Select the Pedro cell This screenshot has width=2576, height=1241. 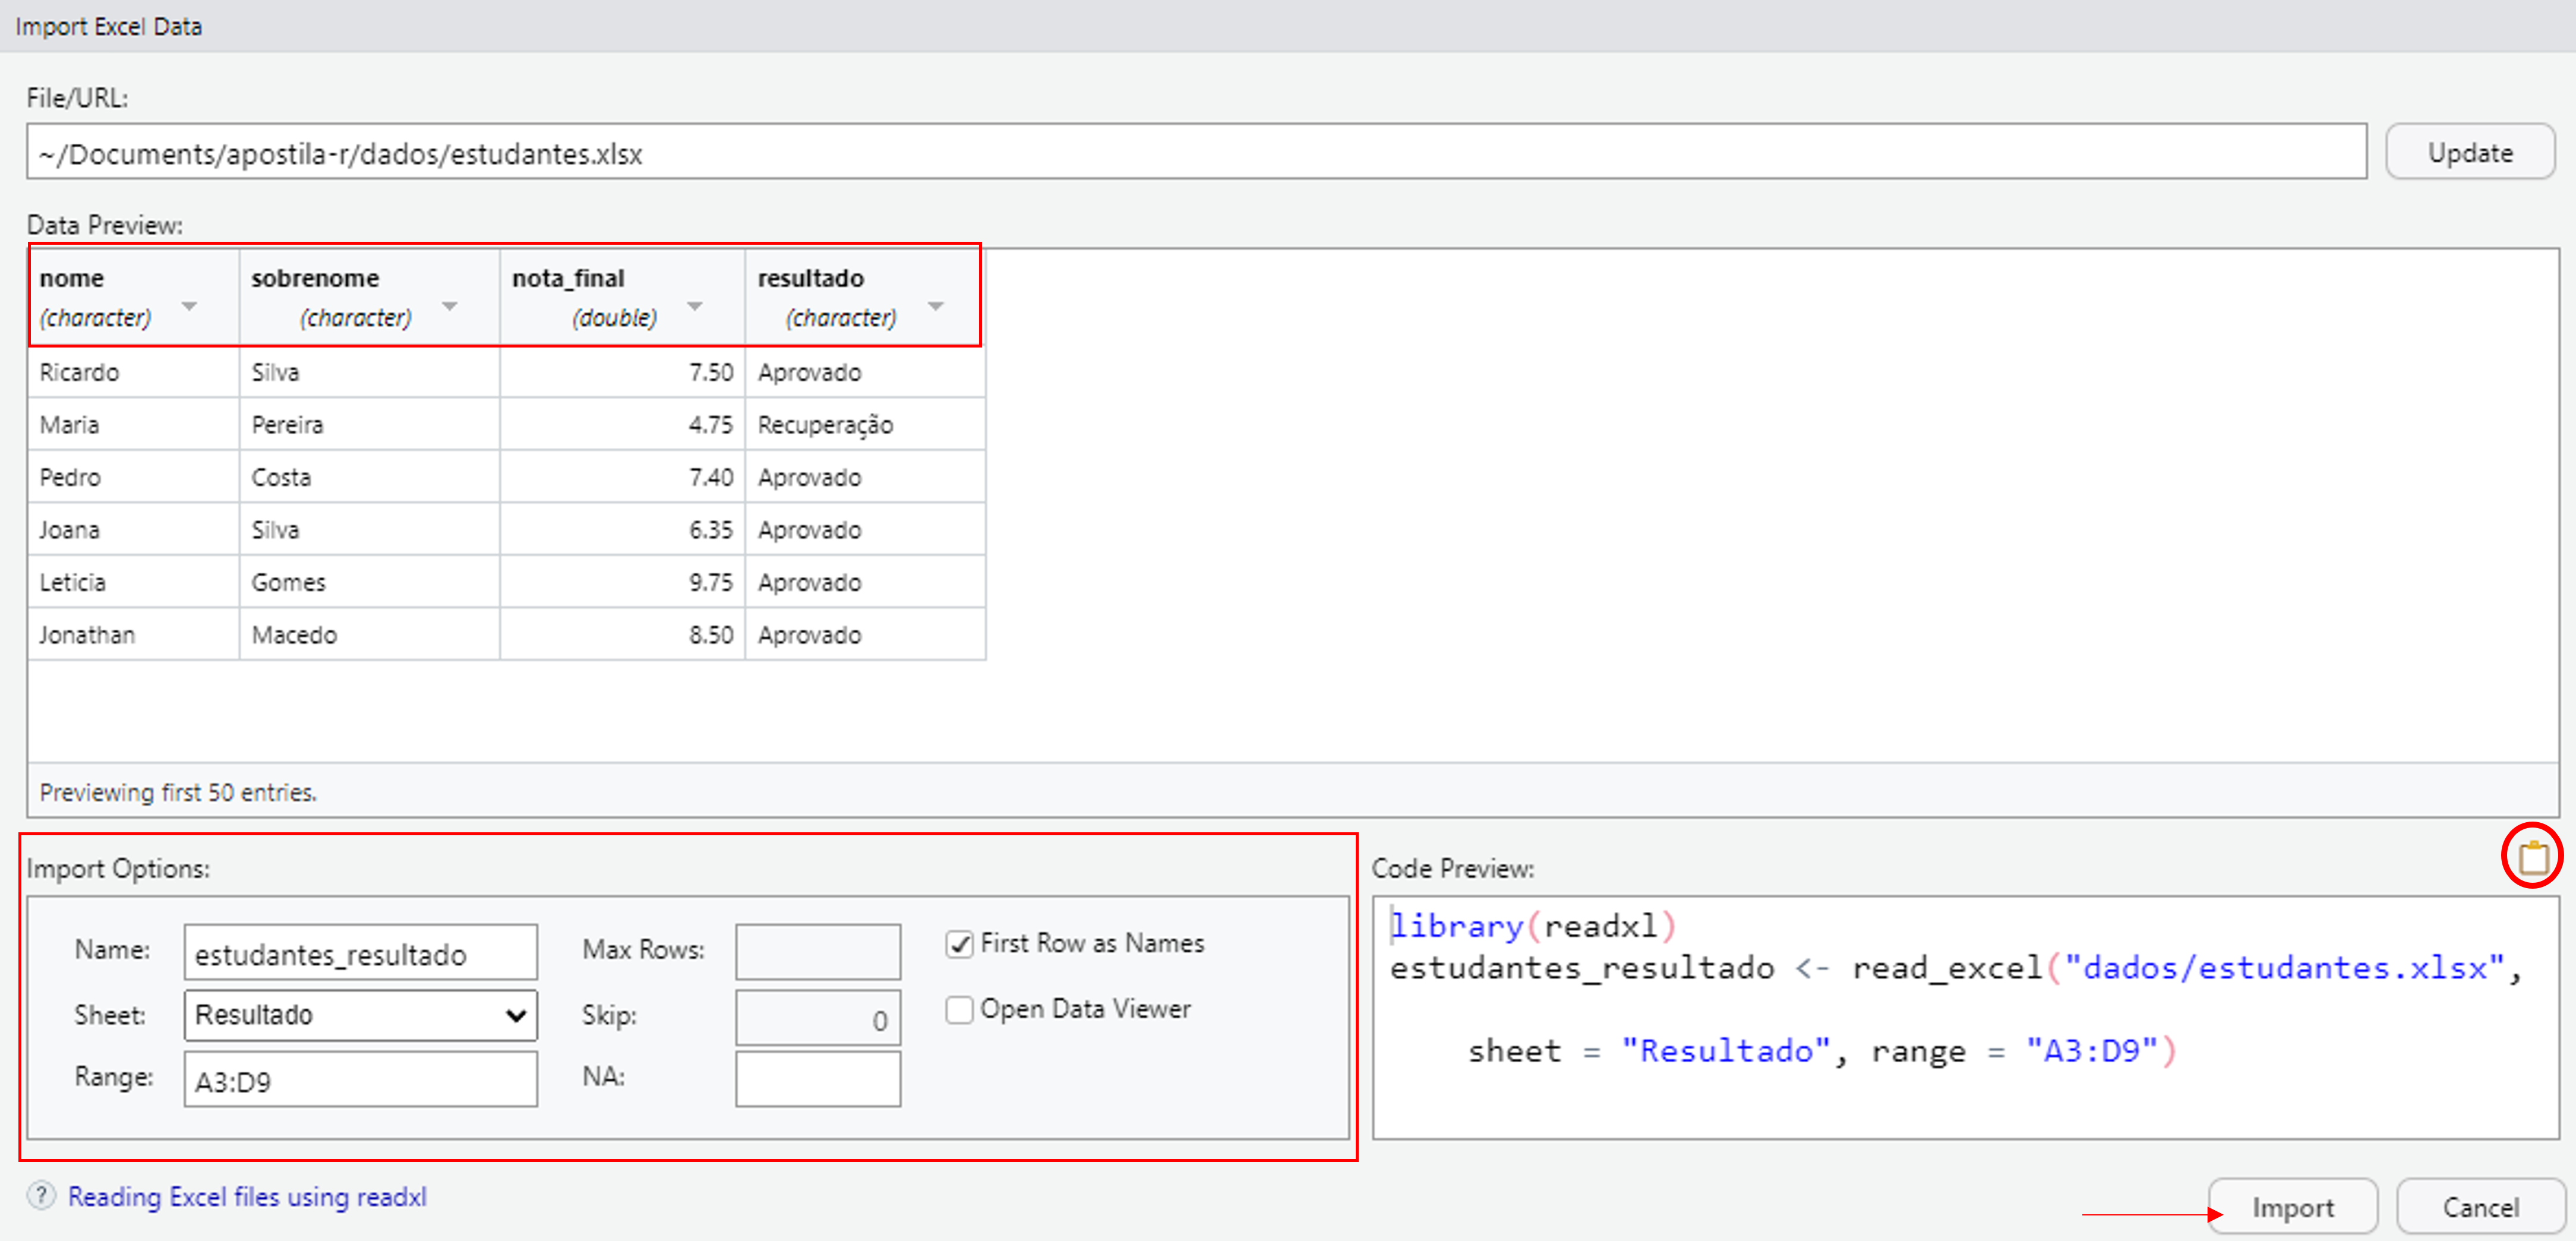point(134,477)
